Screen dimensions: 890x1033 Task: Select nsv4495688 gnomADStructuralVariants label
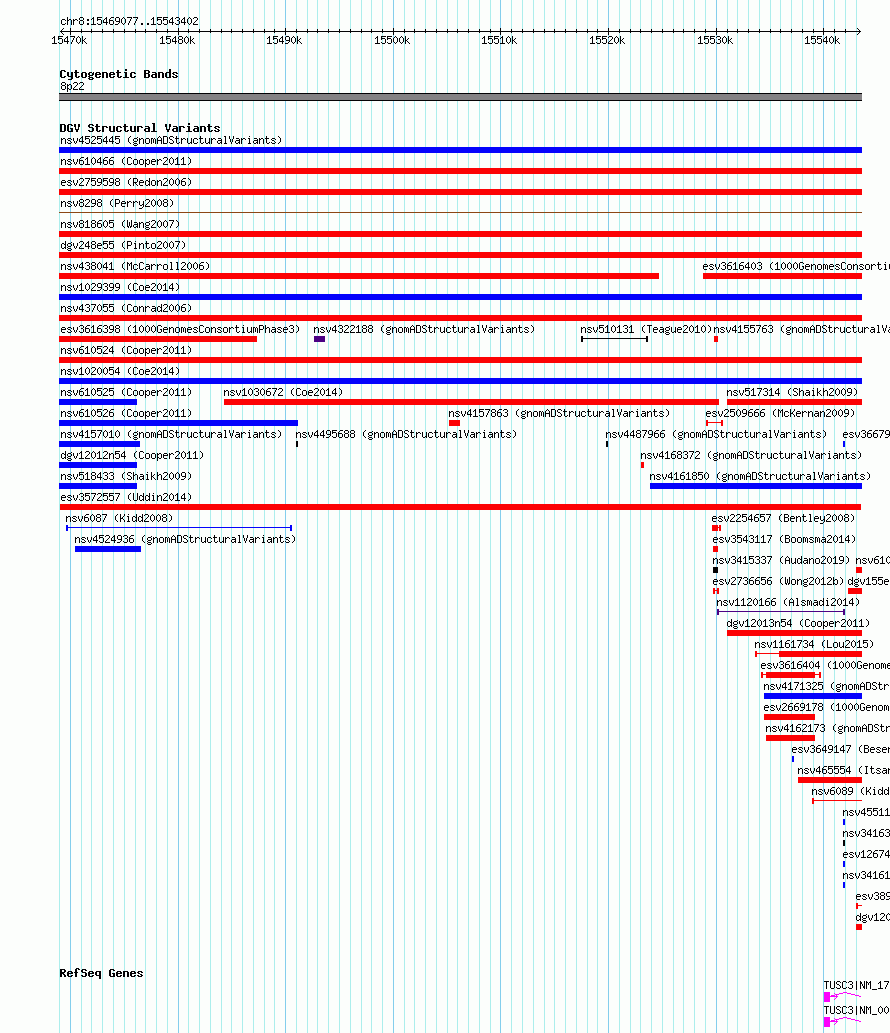[x=406, y=435]
